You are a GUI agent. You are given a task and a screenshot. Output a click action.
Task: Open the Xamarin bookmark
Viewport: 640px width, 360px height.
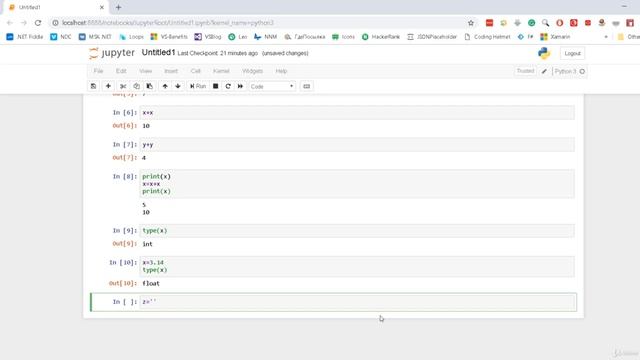(555, 37)
